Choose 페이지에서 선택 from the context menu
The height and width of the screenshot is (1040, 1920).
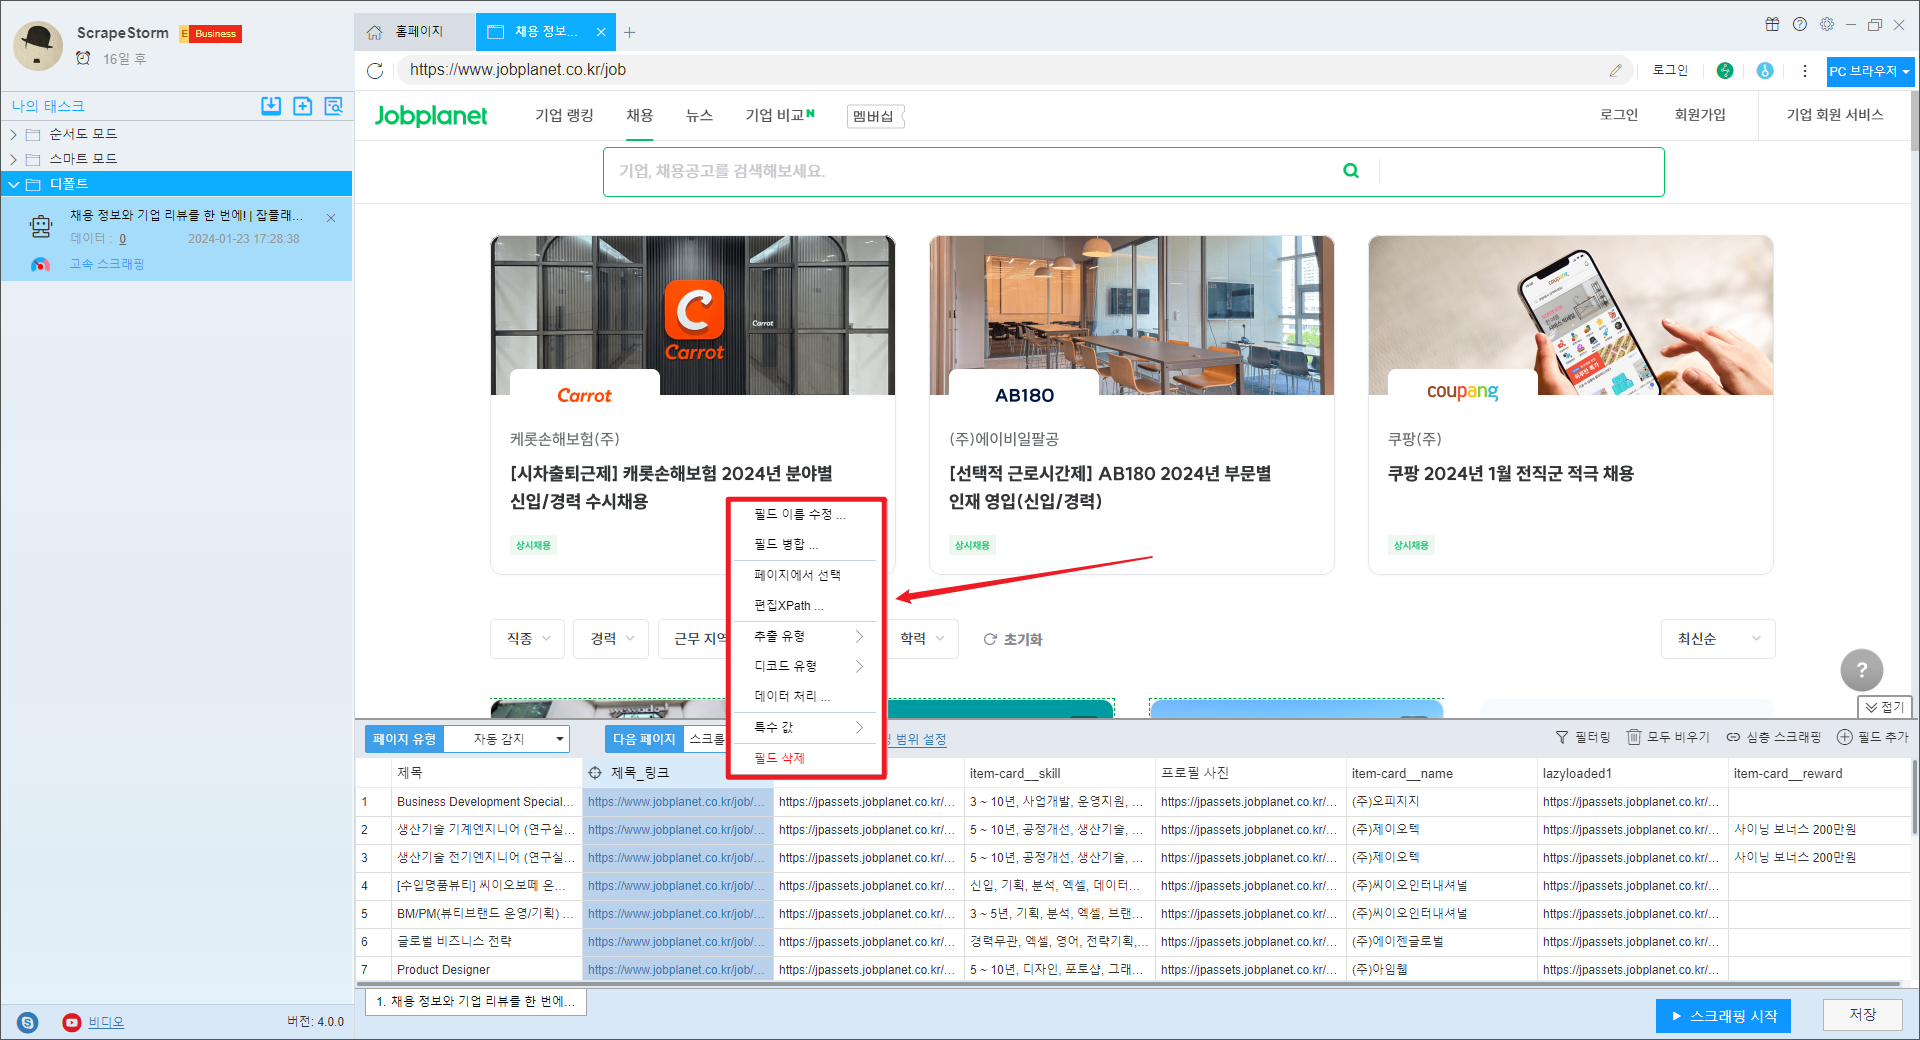(x=805, y=575)
